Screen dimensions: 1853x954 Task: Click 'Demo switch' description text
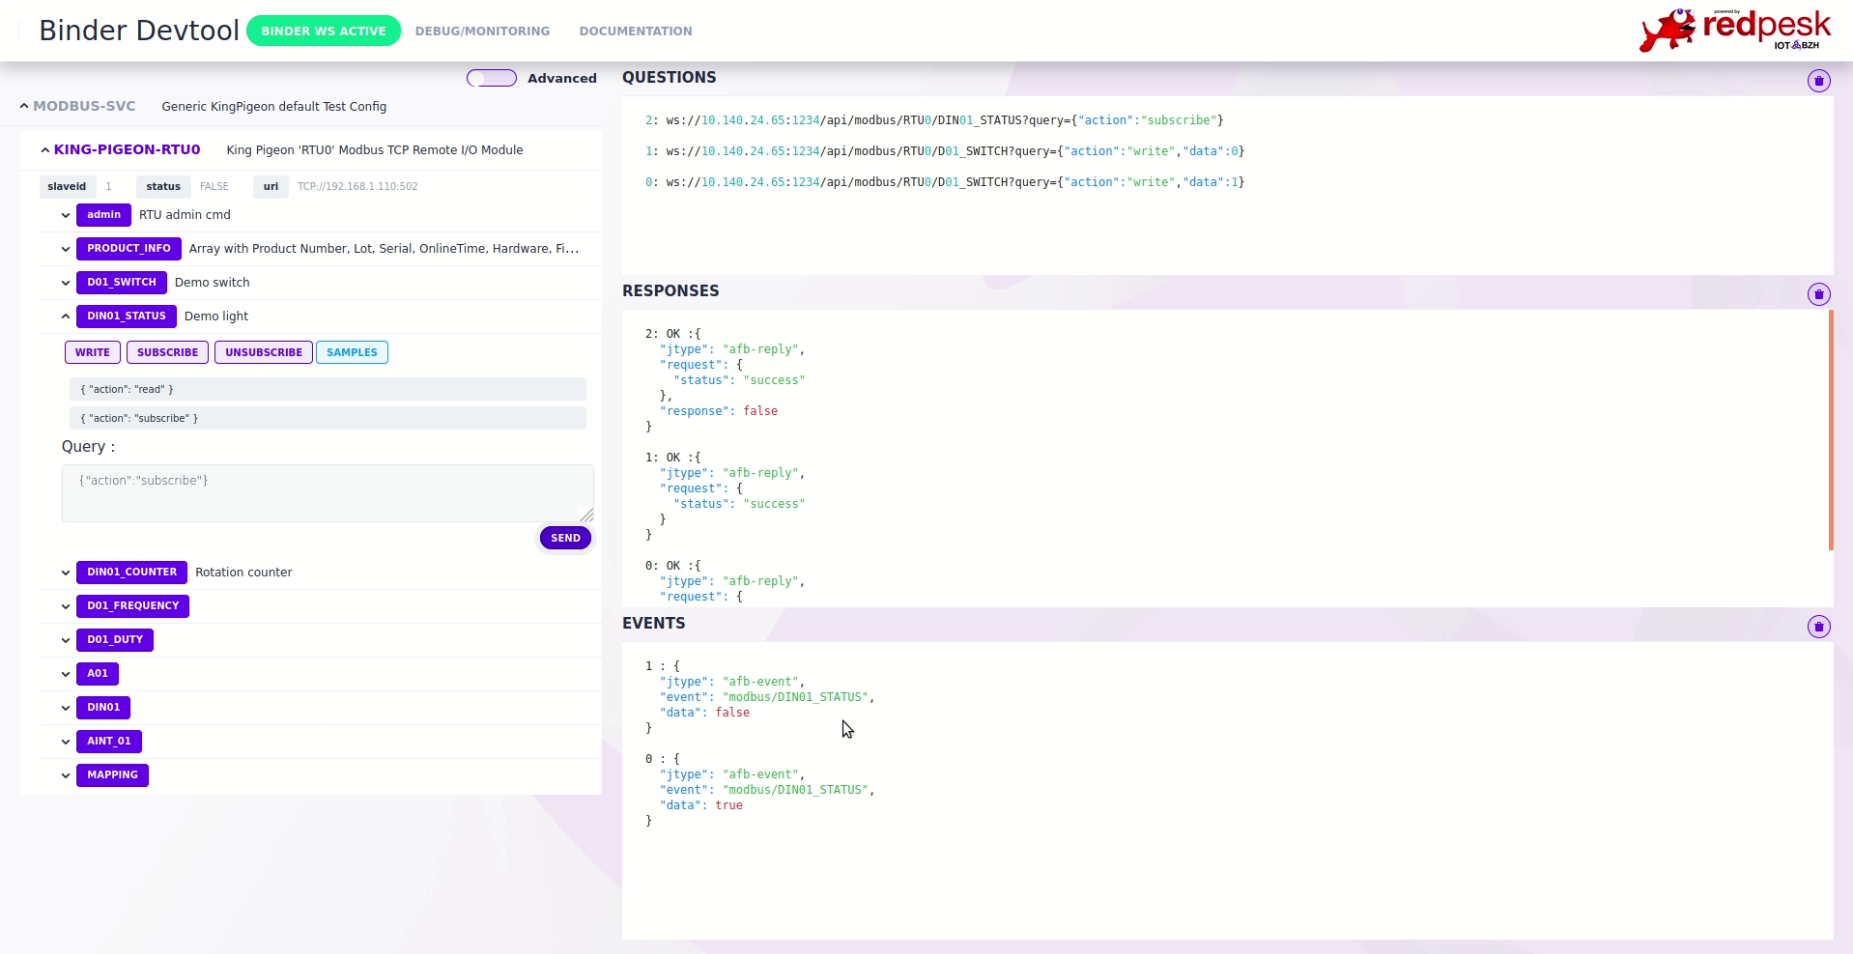[212, 283]
